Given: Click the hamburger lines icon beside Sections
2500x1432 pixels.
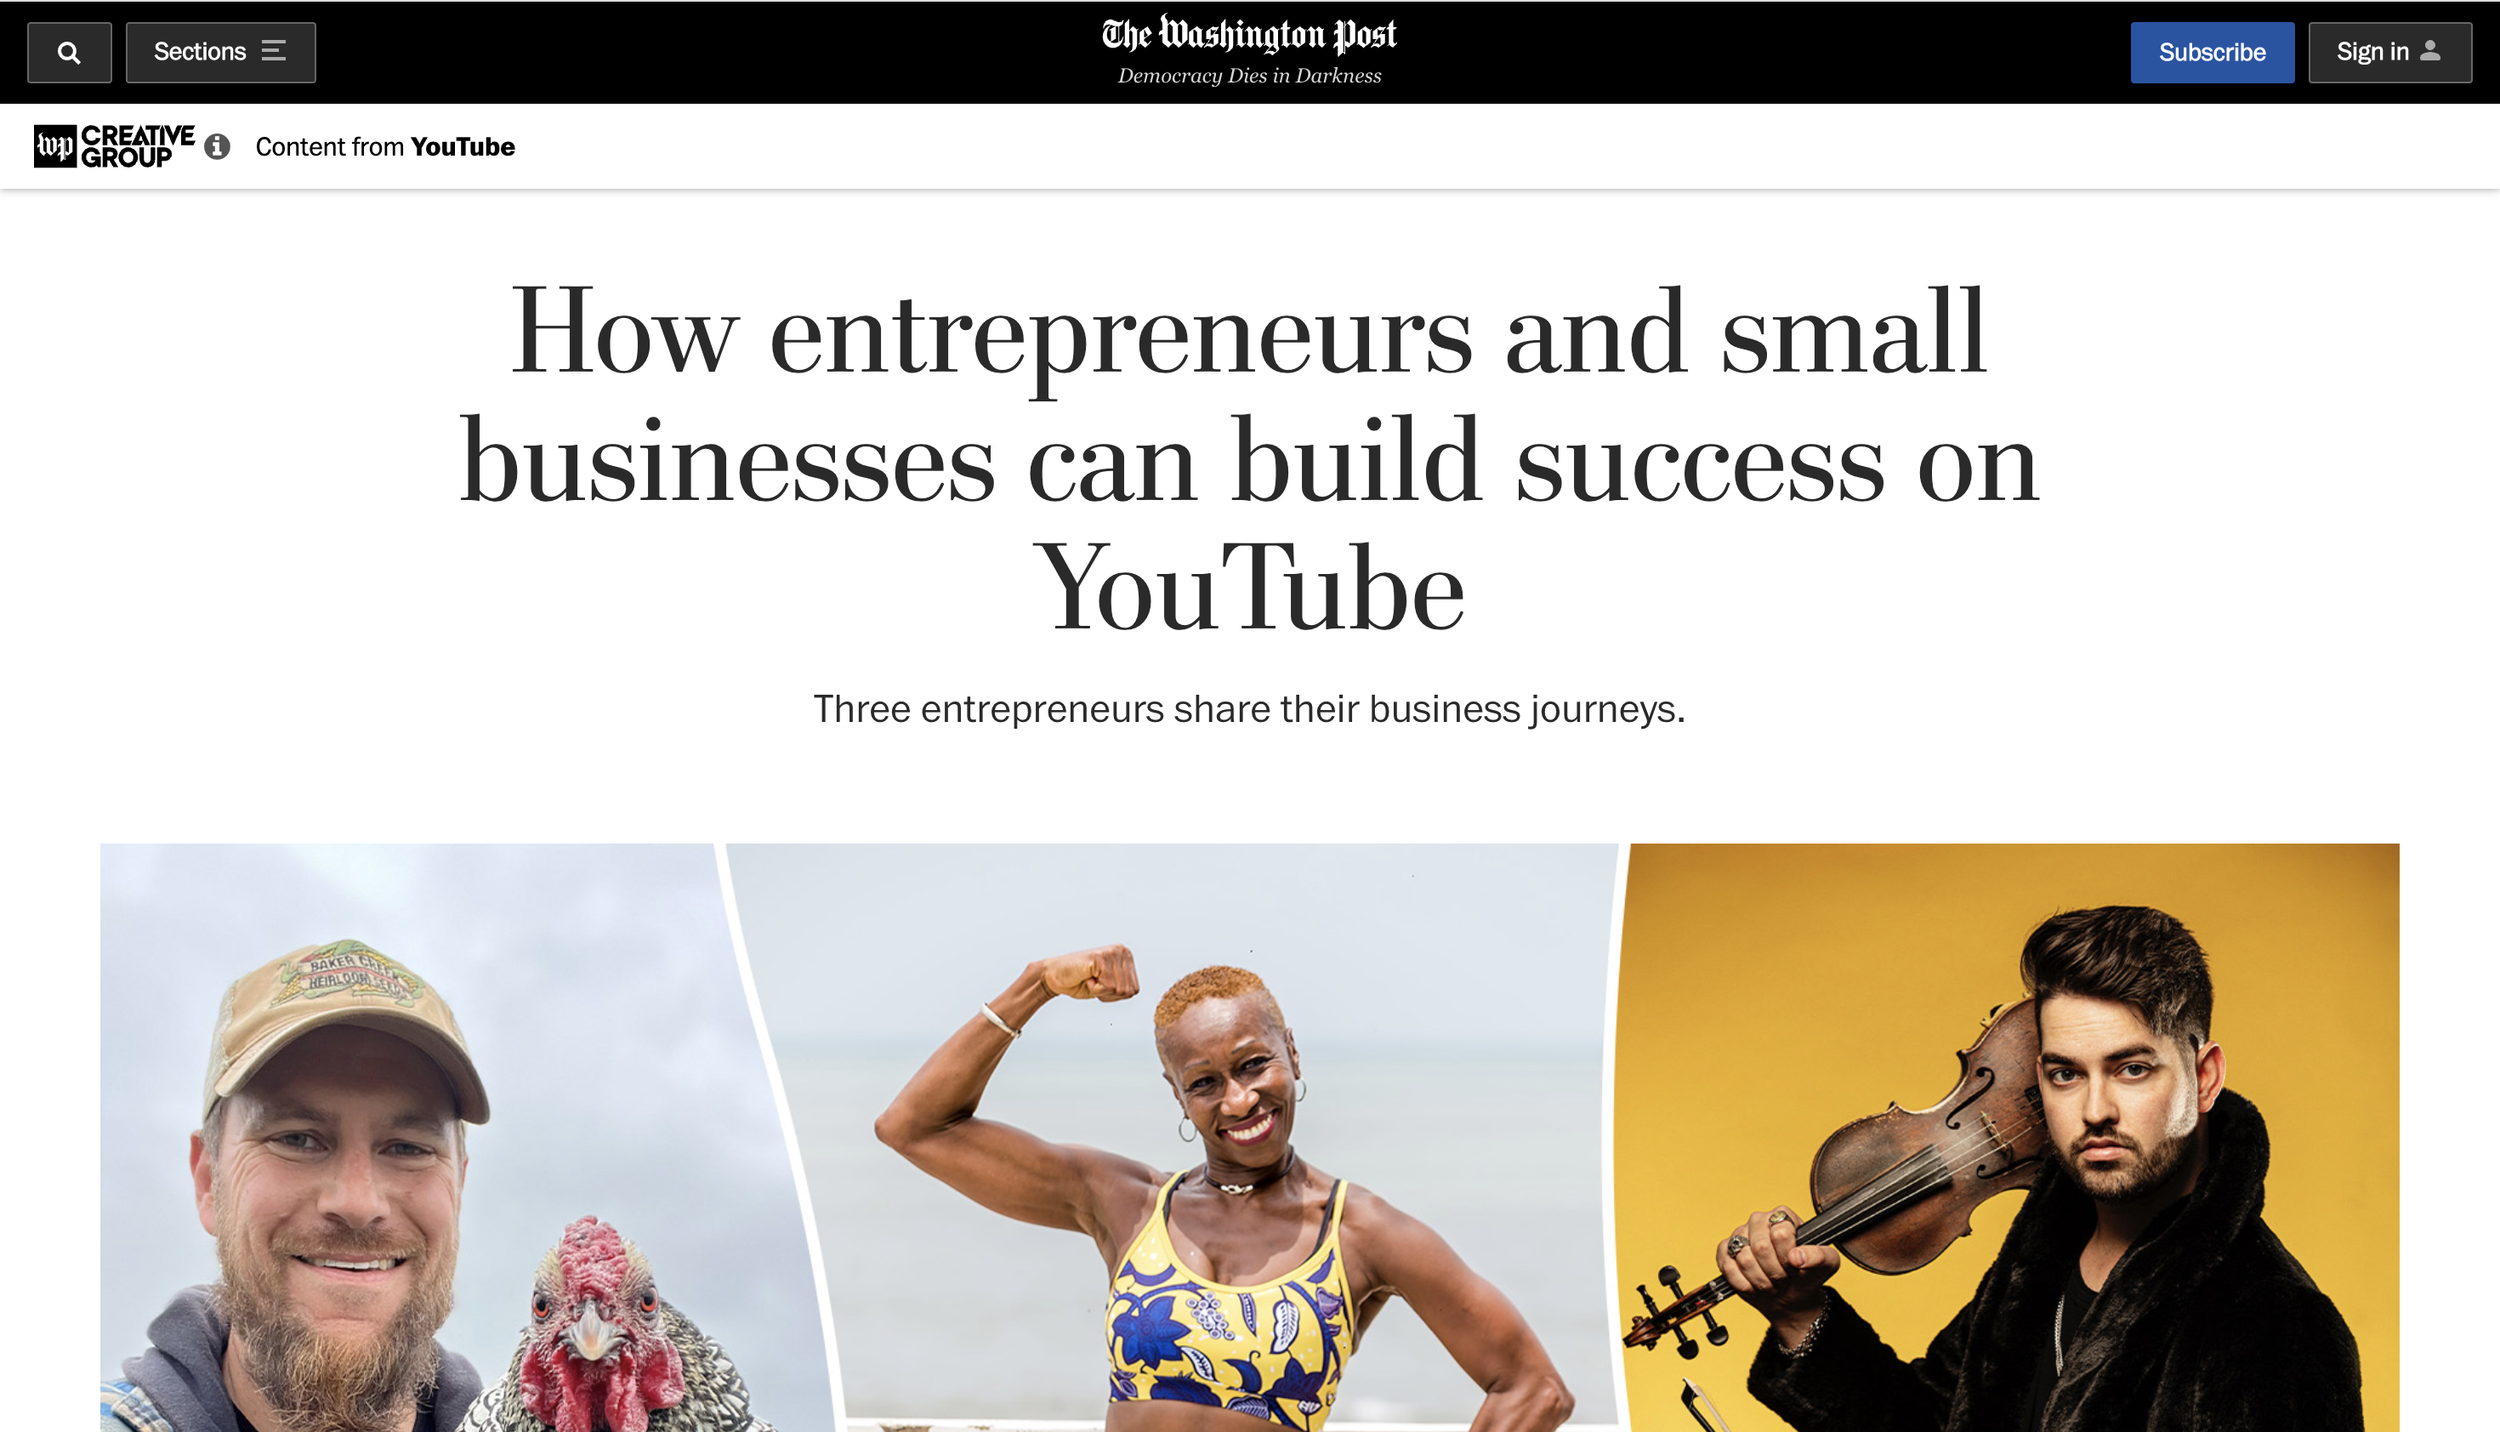Looking at the screenshot, I should click(x=274, y=51).
